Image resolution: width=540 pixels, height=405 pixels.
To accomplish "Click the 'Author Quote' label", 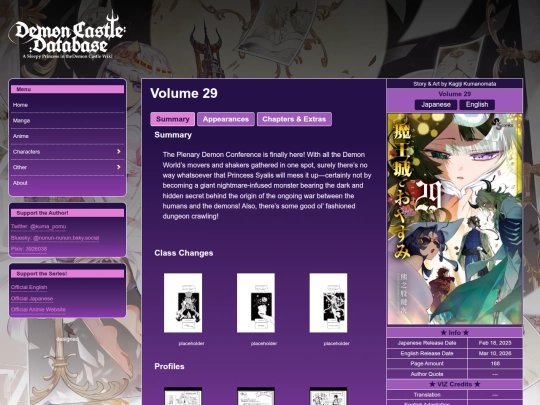I will (427, 374).
